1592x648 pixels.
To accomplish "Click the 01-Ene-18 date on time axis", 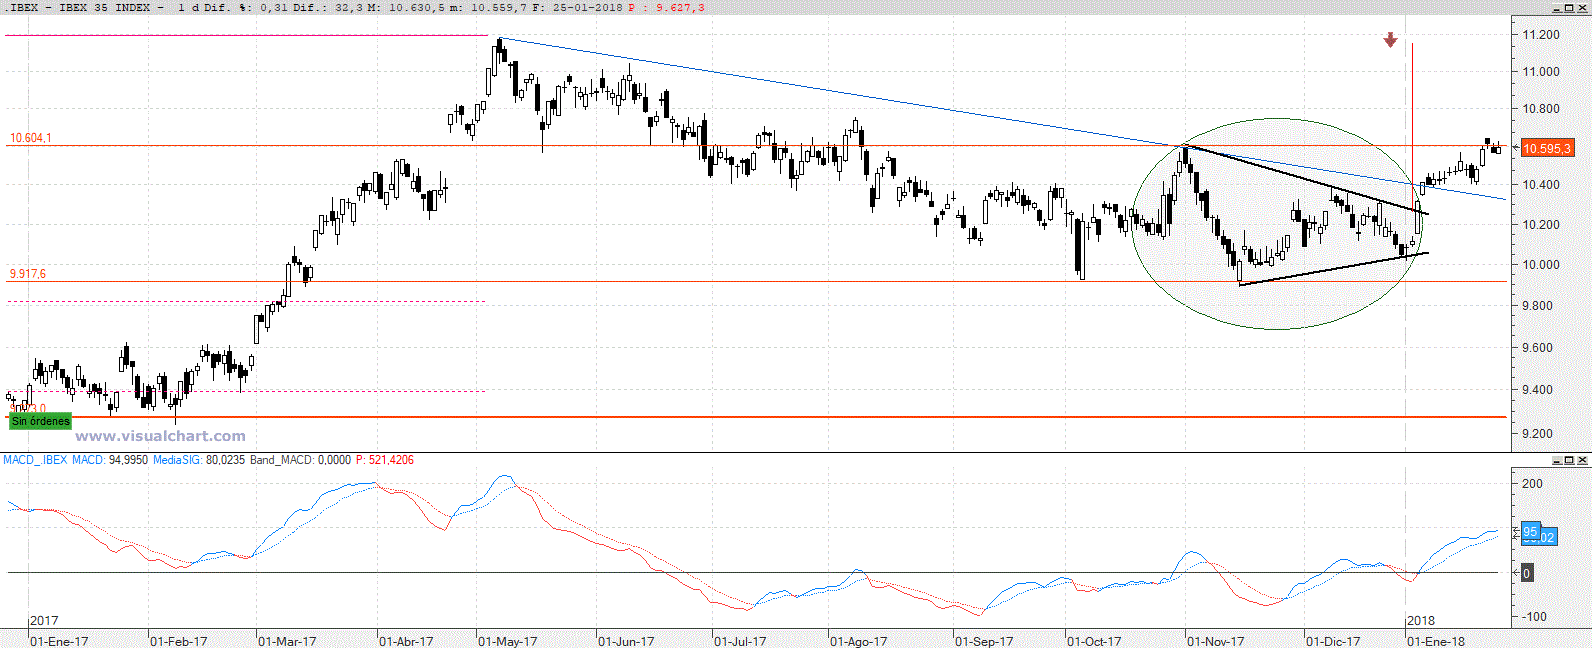I will click(1436, 641).
